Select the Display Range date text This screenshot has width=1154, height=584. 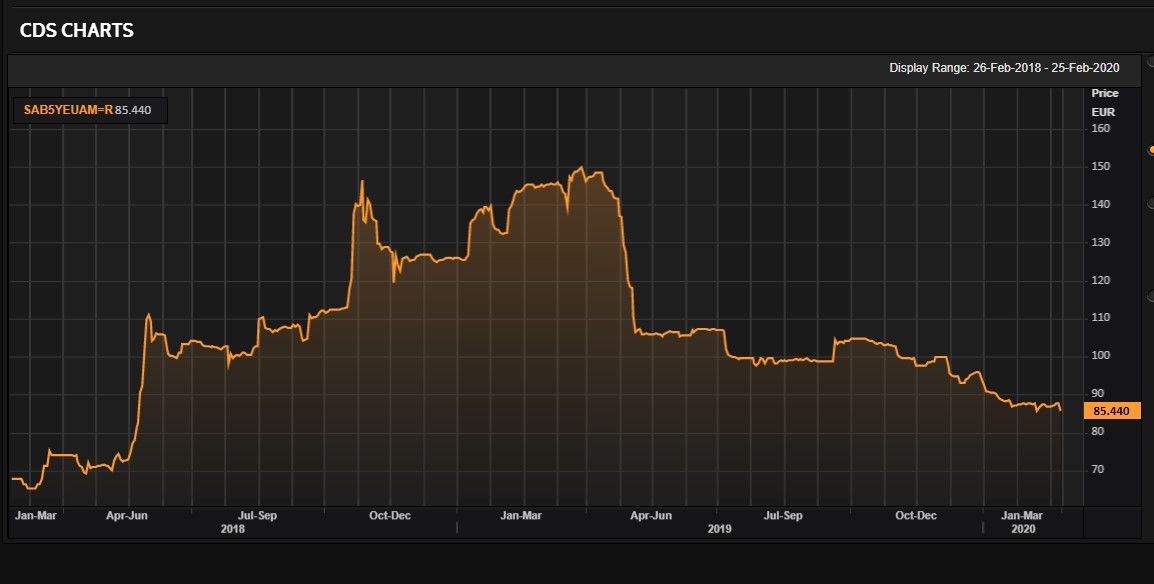coord(1004,68)
